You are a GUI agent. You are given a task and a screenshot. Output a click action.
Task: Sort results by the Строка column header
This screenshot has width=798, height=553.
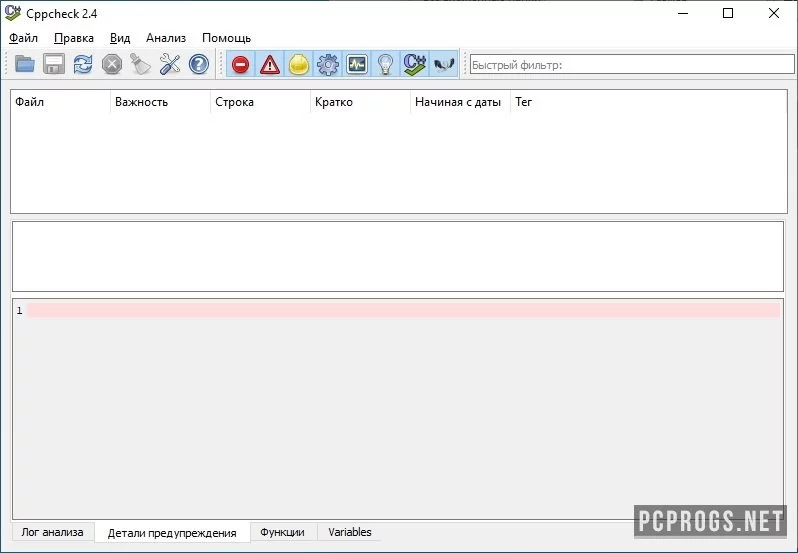260,102
